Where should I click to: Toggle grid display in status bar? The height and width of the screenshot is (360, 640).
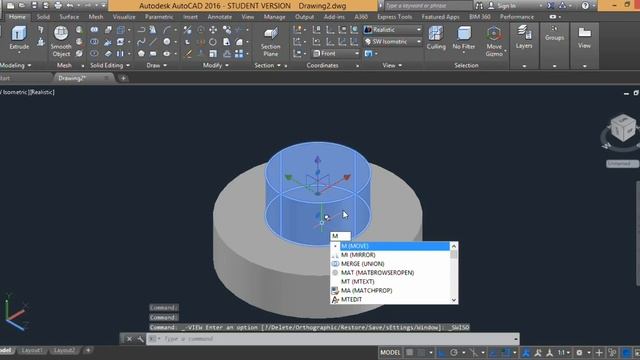[x=409, y=353]
